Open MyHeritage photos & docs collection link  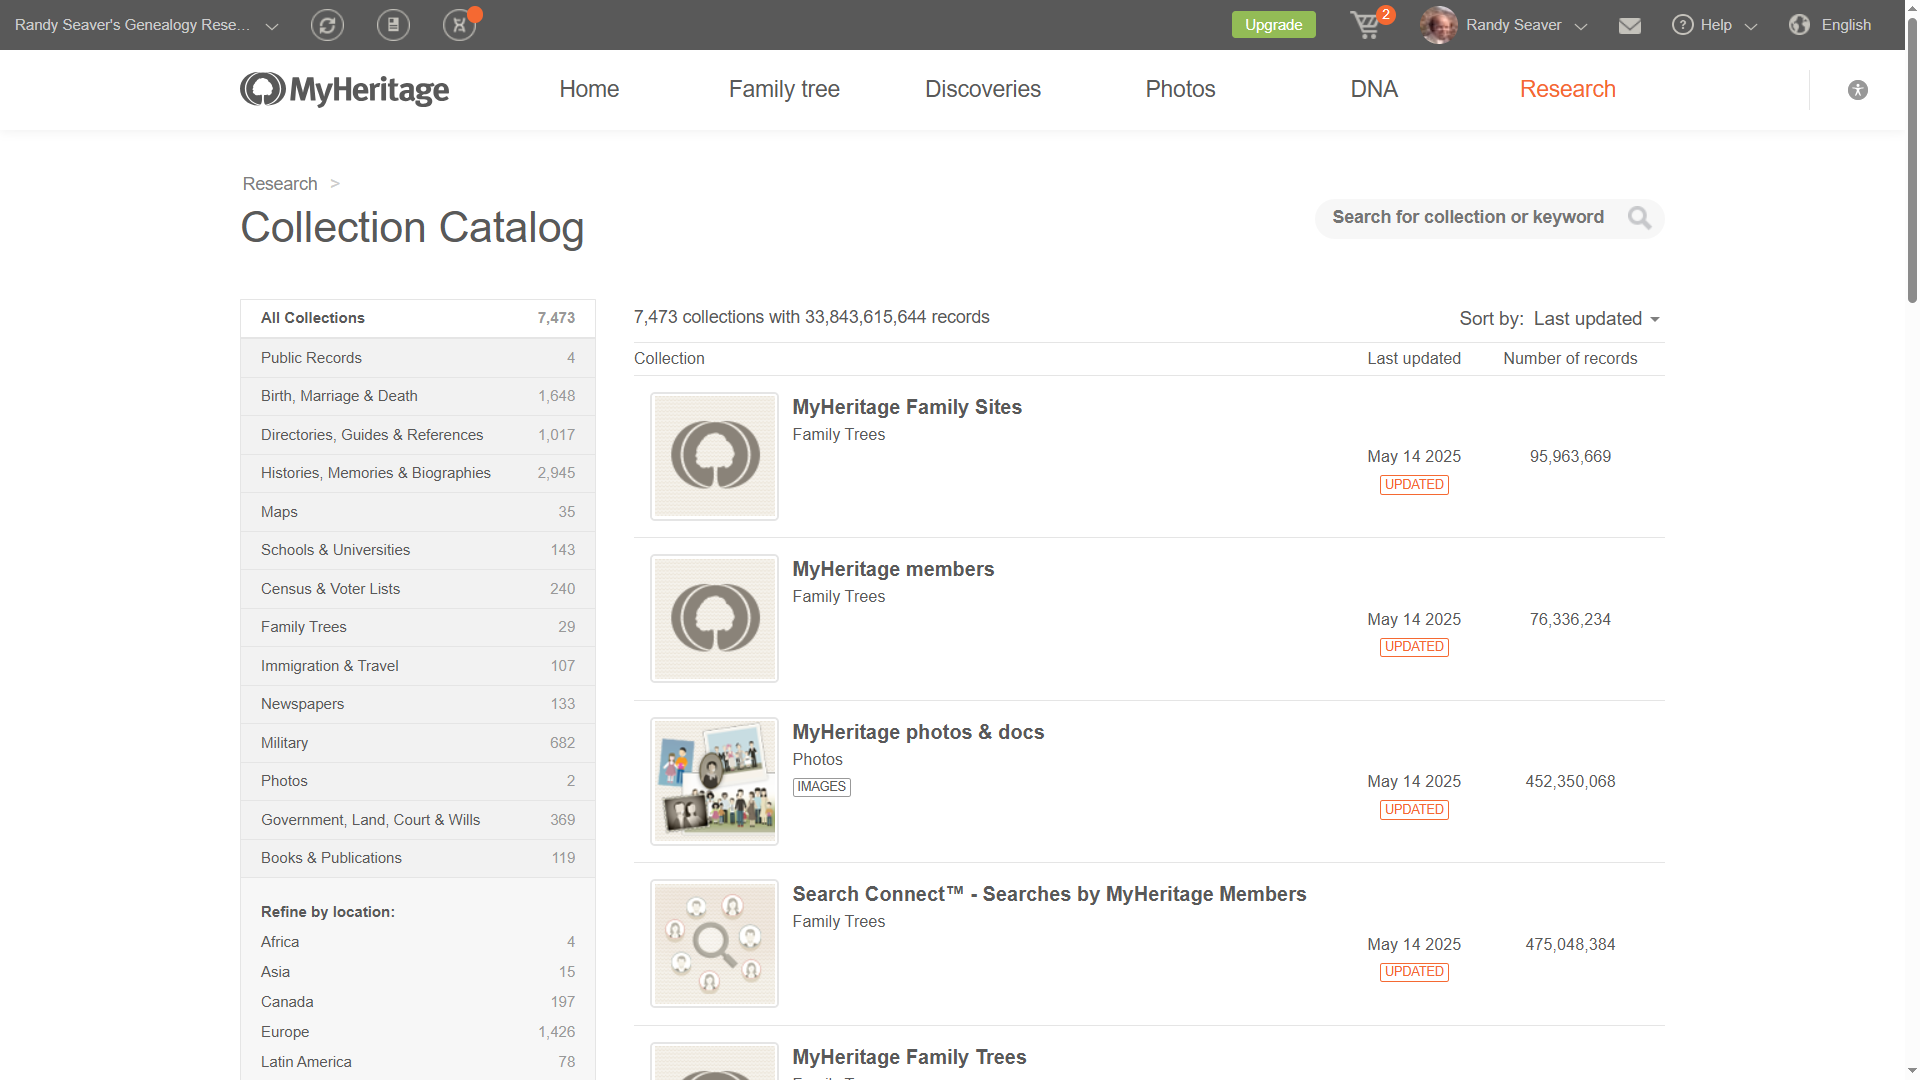[917, 732]
